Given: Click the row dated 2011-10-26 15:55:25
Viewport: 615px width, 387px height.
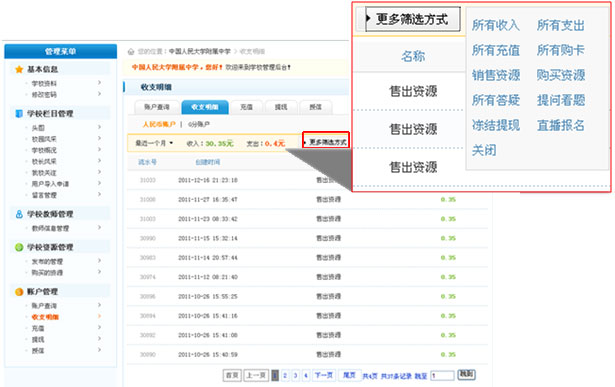Looking at the screenshot, I should pyautogui.click(x=308, y=296).
